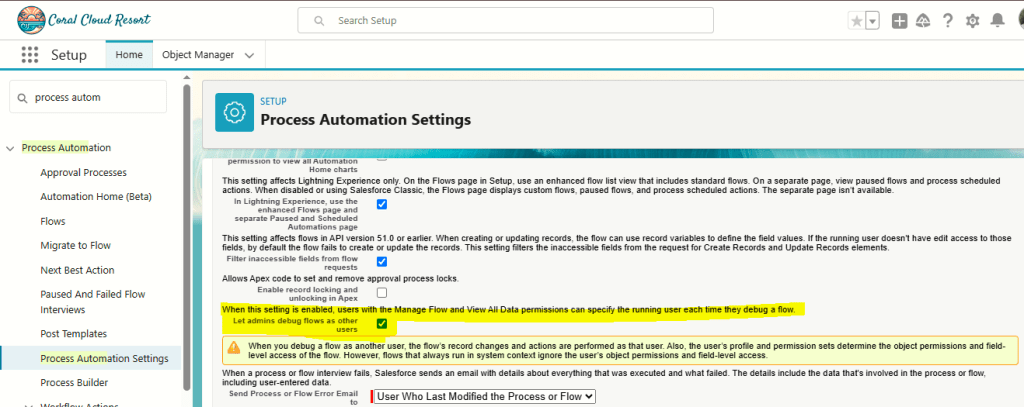Open Send Process or Flow Error Email dropdown
Viewport: 1024px width, 407px height.
(483, 396)
